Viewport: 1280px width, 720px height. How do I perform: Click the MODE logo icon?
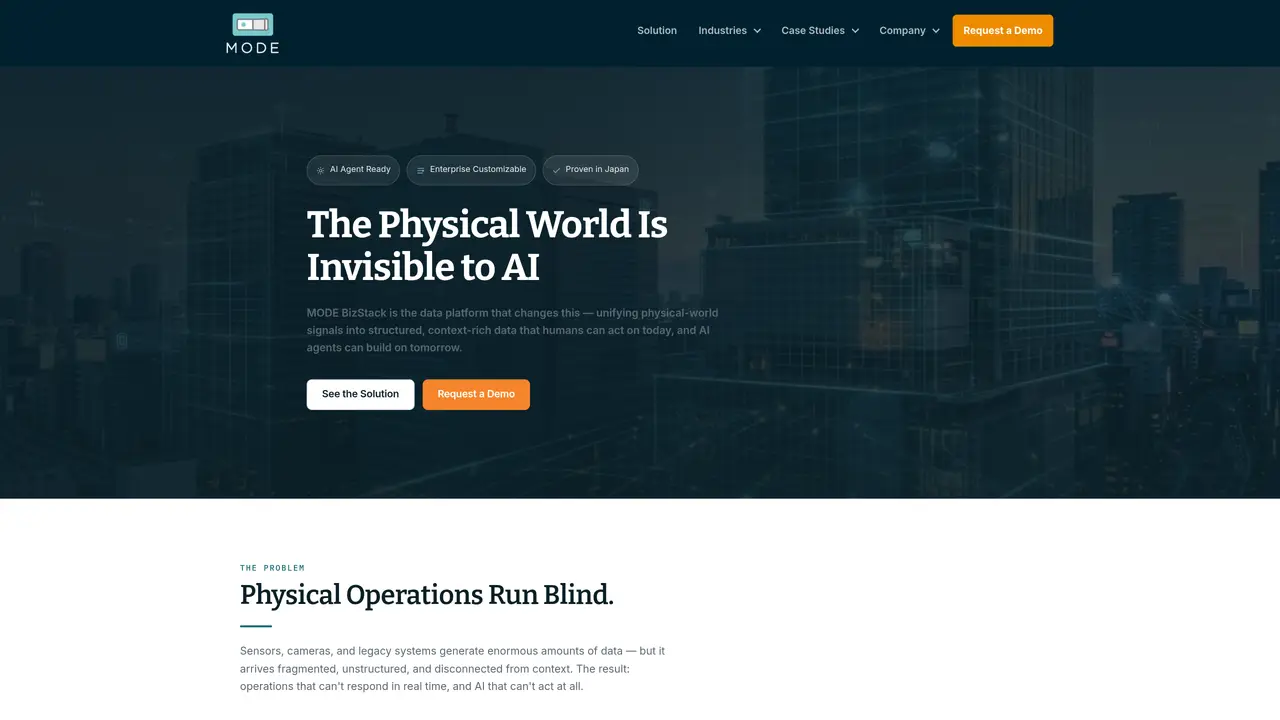(252, 25)
